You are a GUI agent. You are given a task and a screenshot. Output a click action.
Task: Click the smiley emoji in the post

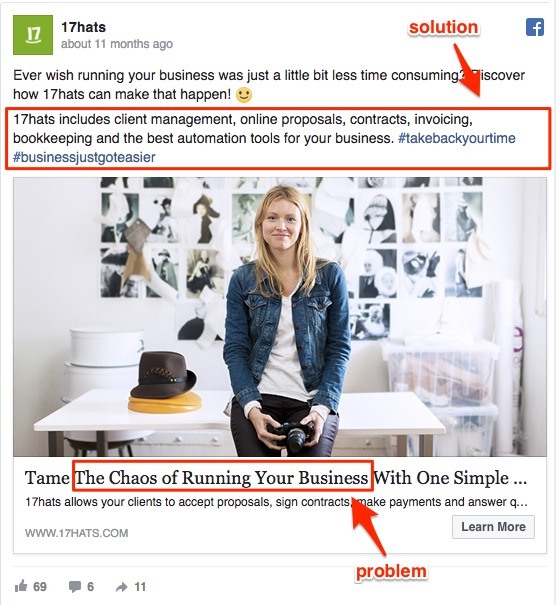[x=244, y=95]
